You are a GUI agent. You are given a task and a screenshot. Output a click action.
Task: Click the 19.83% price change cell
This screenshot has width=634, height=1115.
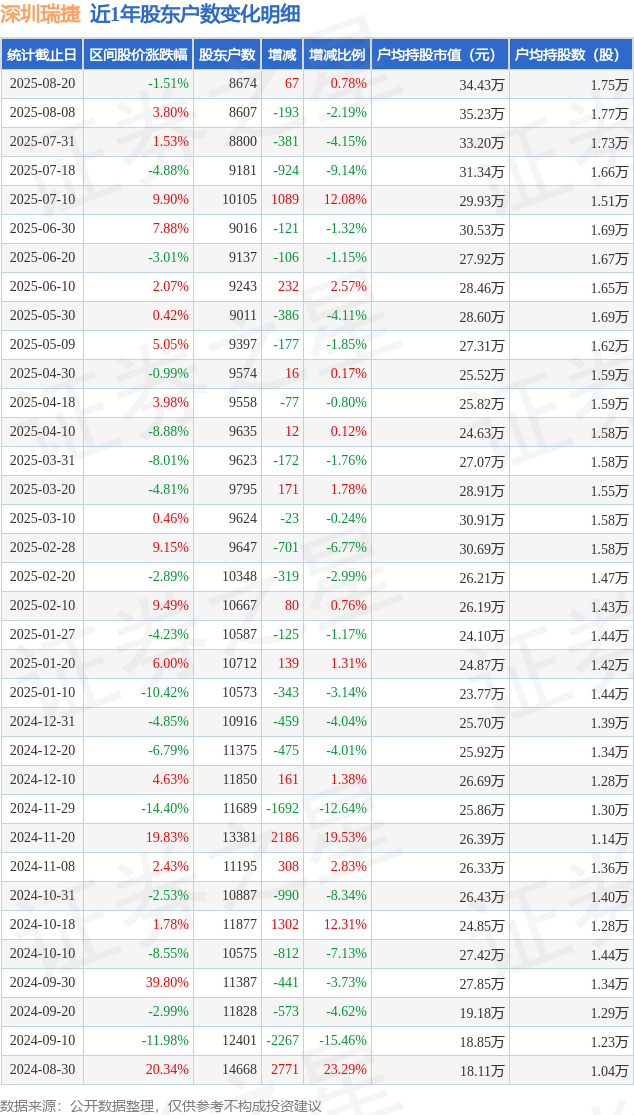click(x=138, y=838)
